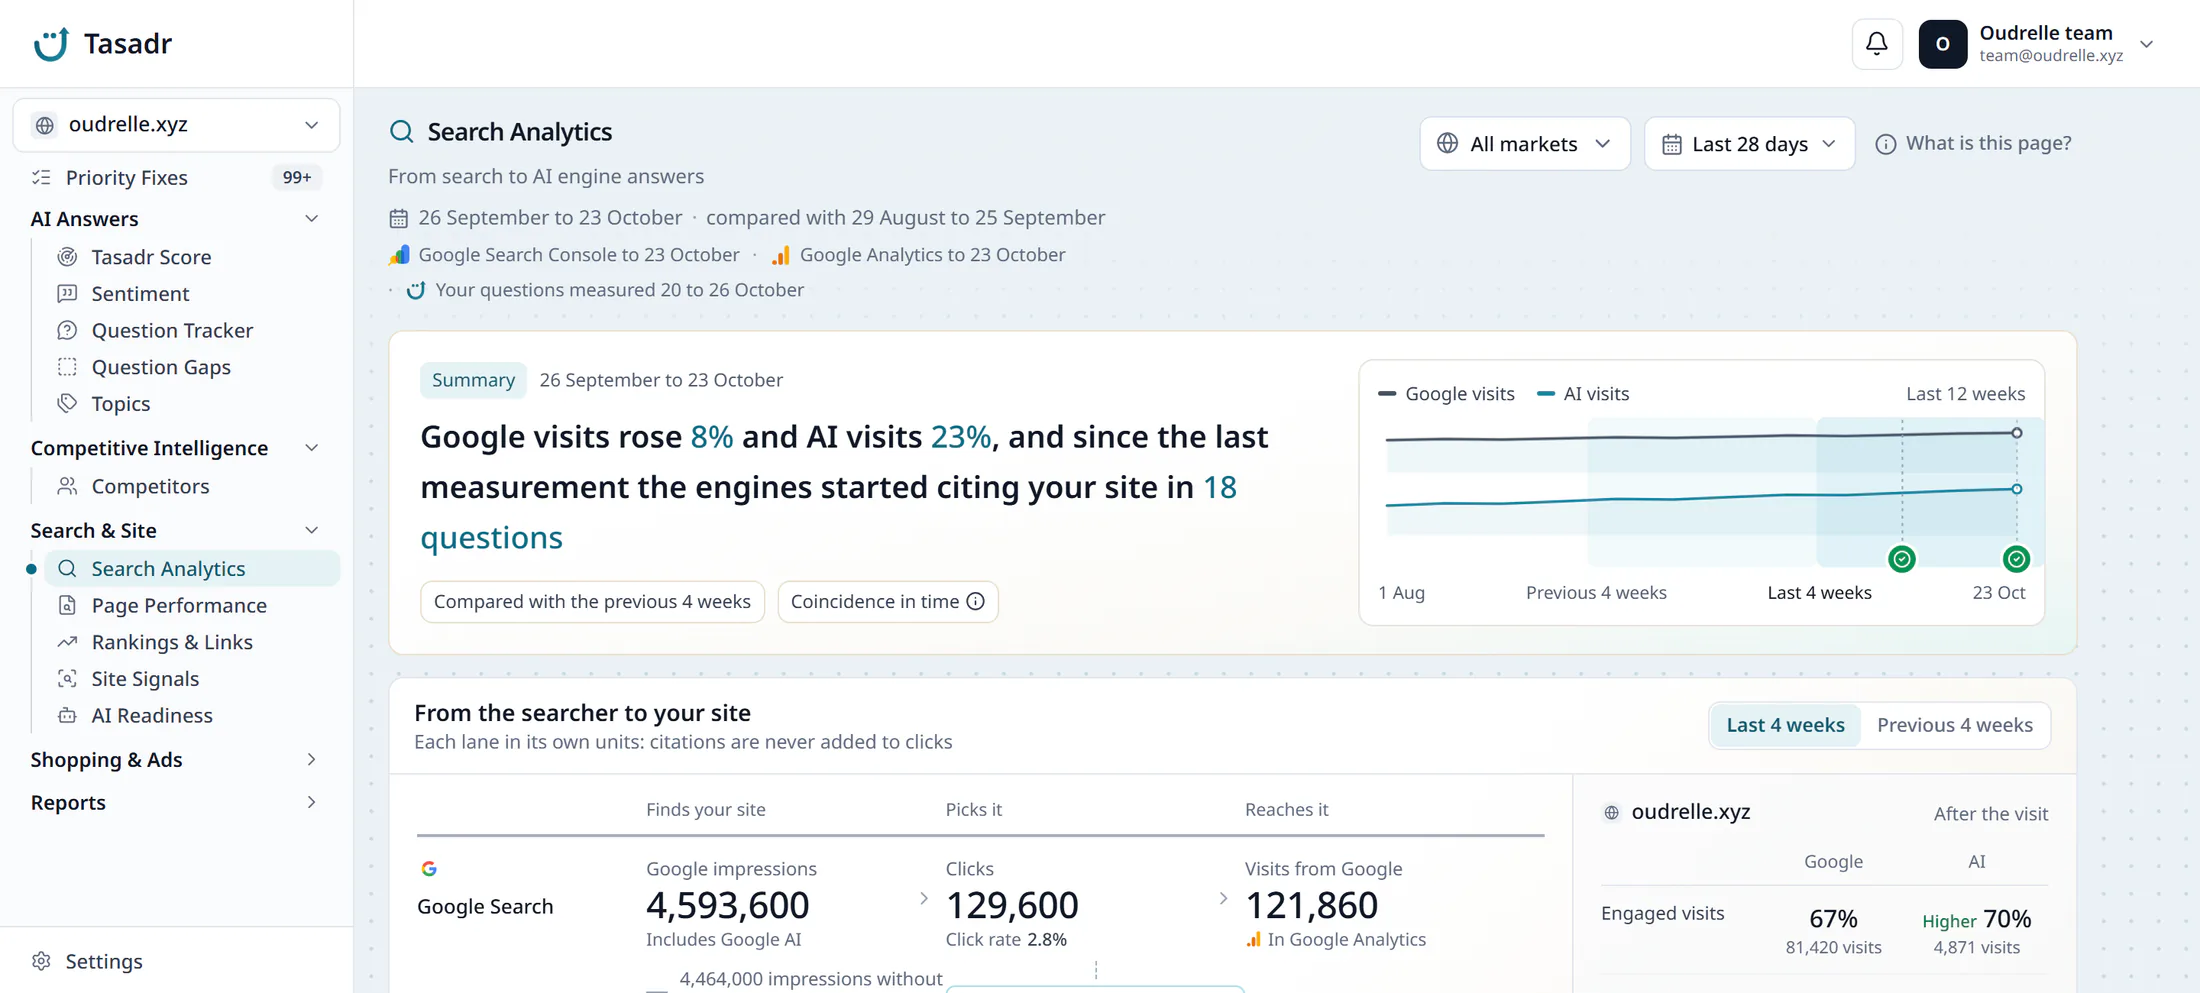Click the green measurement marker at 23 Oct
The image size is (2200, 993).
point(2016,559)
